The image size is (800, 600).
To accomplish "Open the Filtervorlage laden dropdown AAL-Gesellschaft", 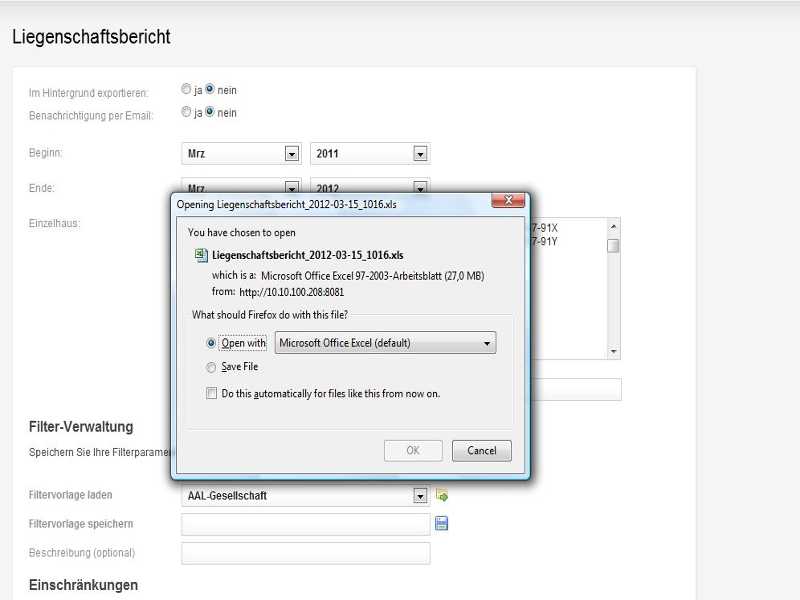I will pos(305,495).
